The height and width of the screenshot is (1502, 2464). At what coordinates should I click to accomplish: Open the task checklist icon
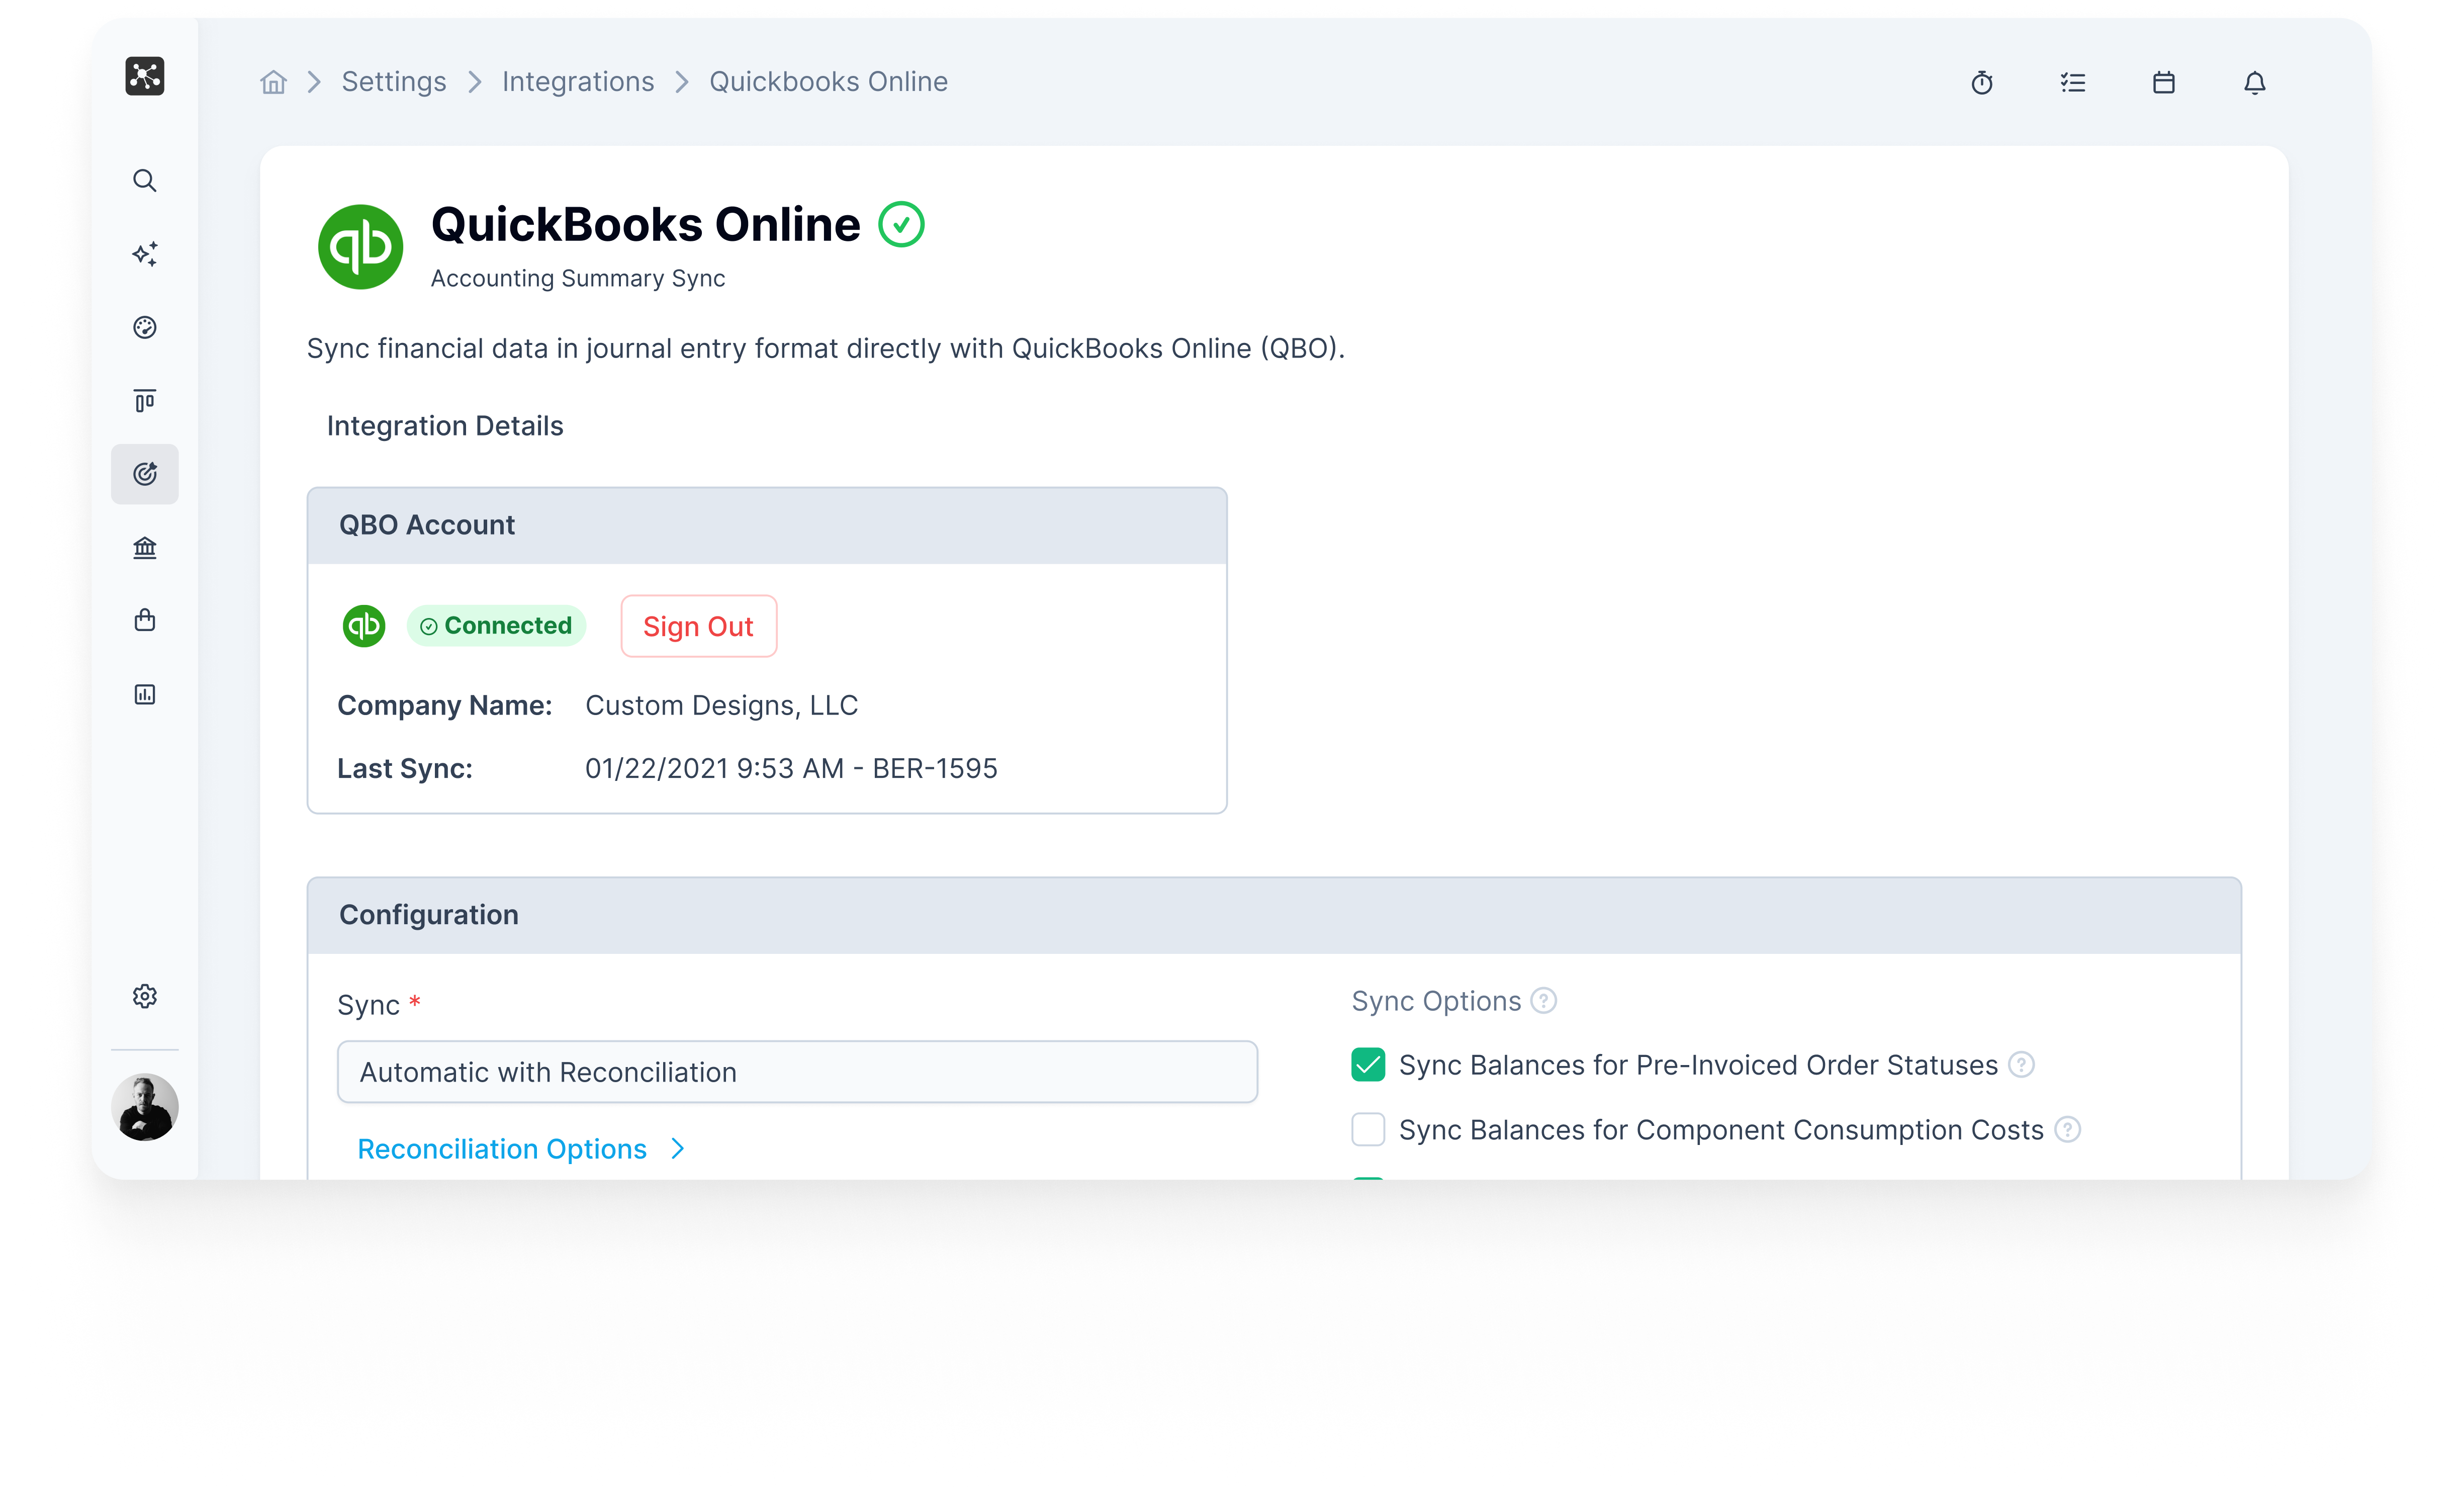[x=2072, y=83]
